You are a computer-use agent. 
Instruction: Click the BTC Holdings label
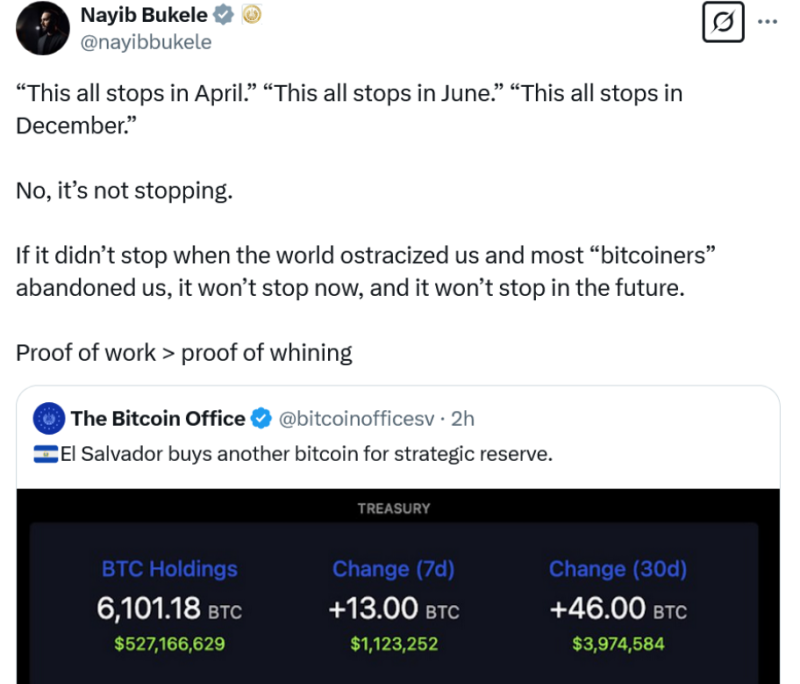[169, 569]
